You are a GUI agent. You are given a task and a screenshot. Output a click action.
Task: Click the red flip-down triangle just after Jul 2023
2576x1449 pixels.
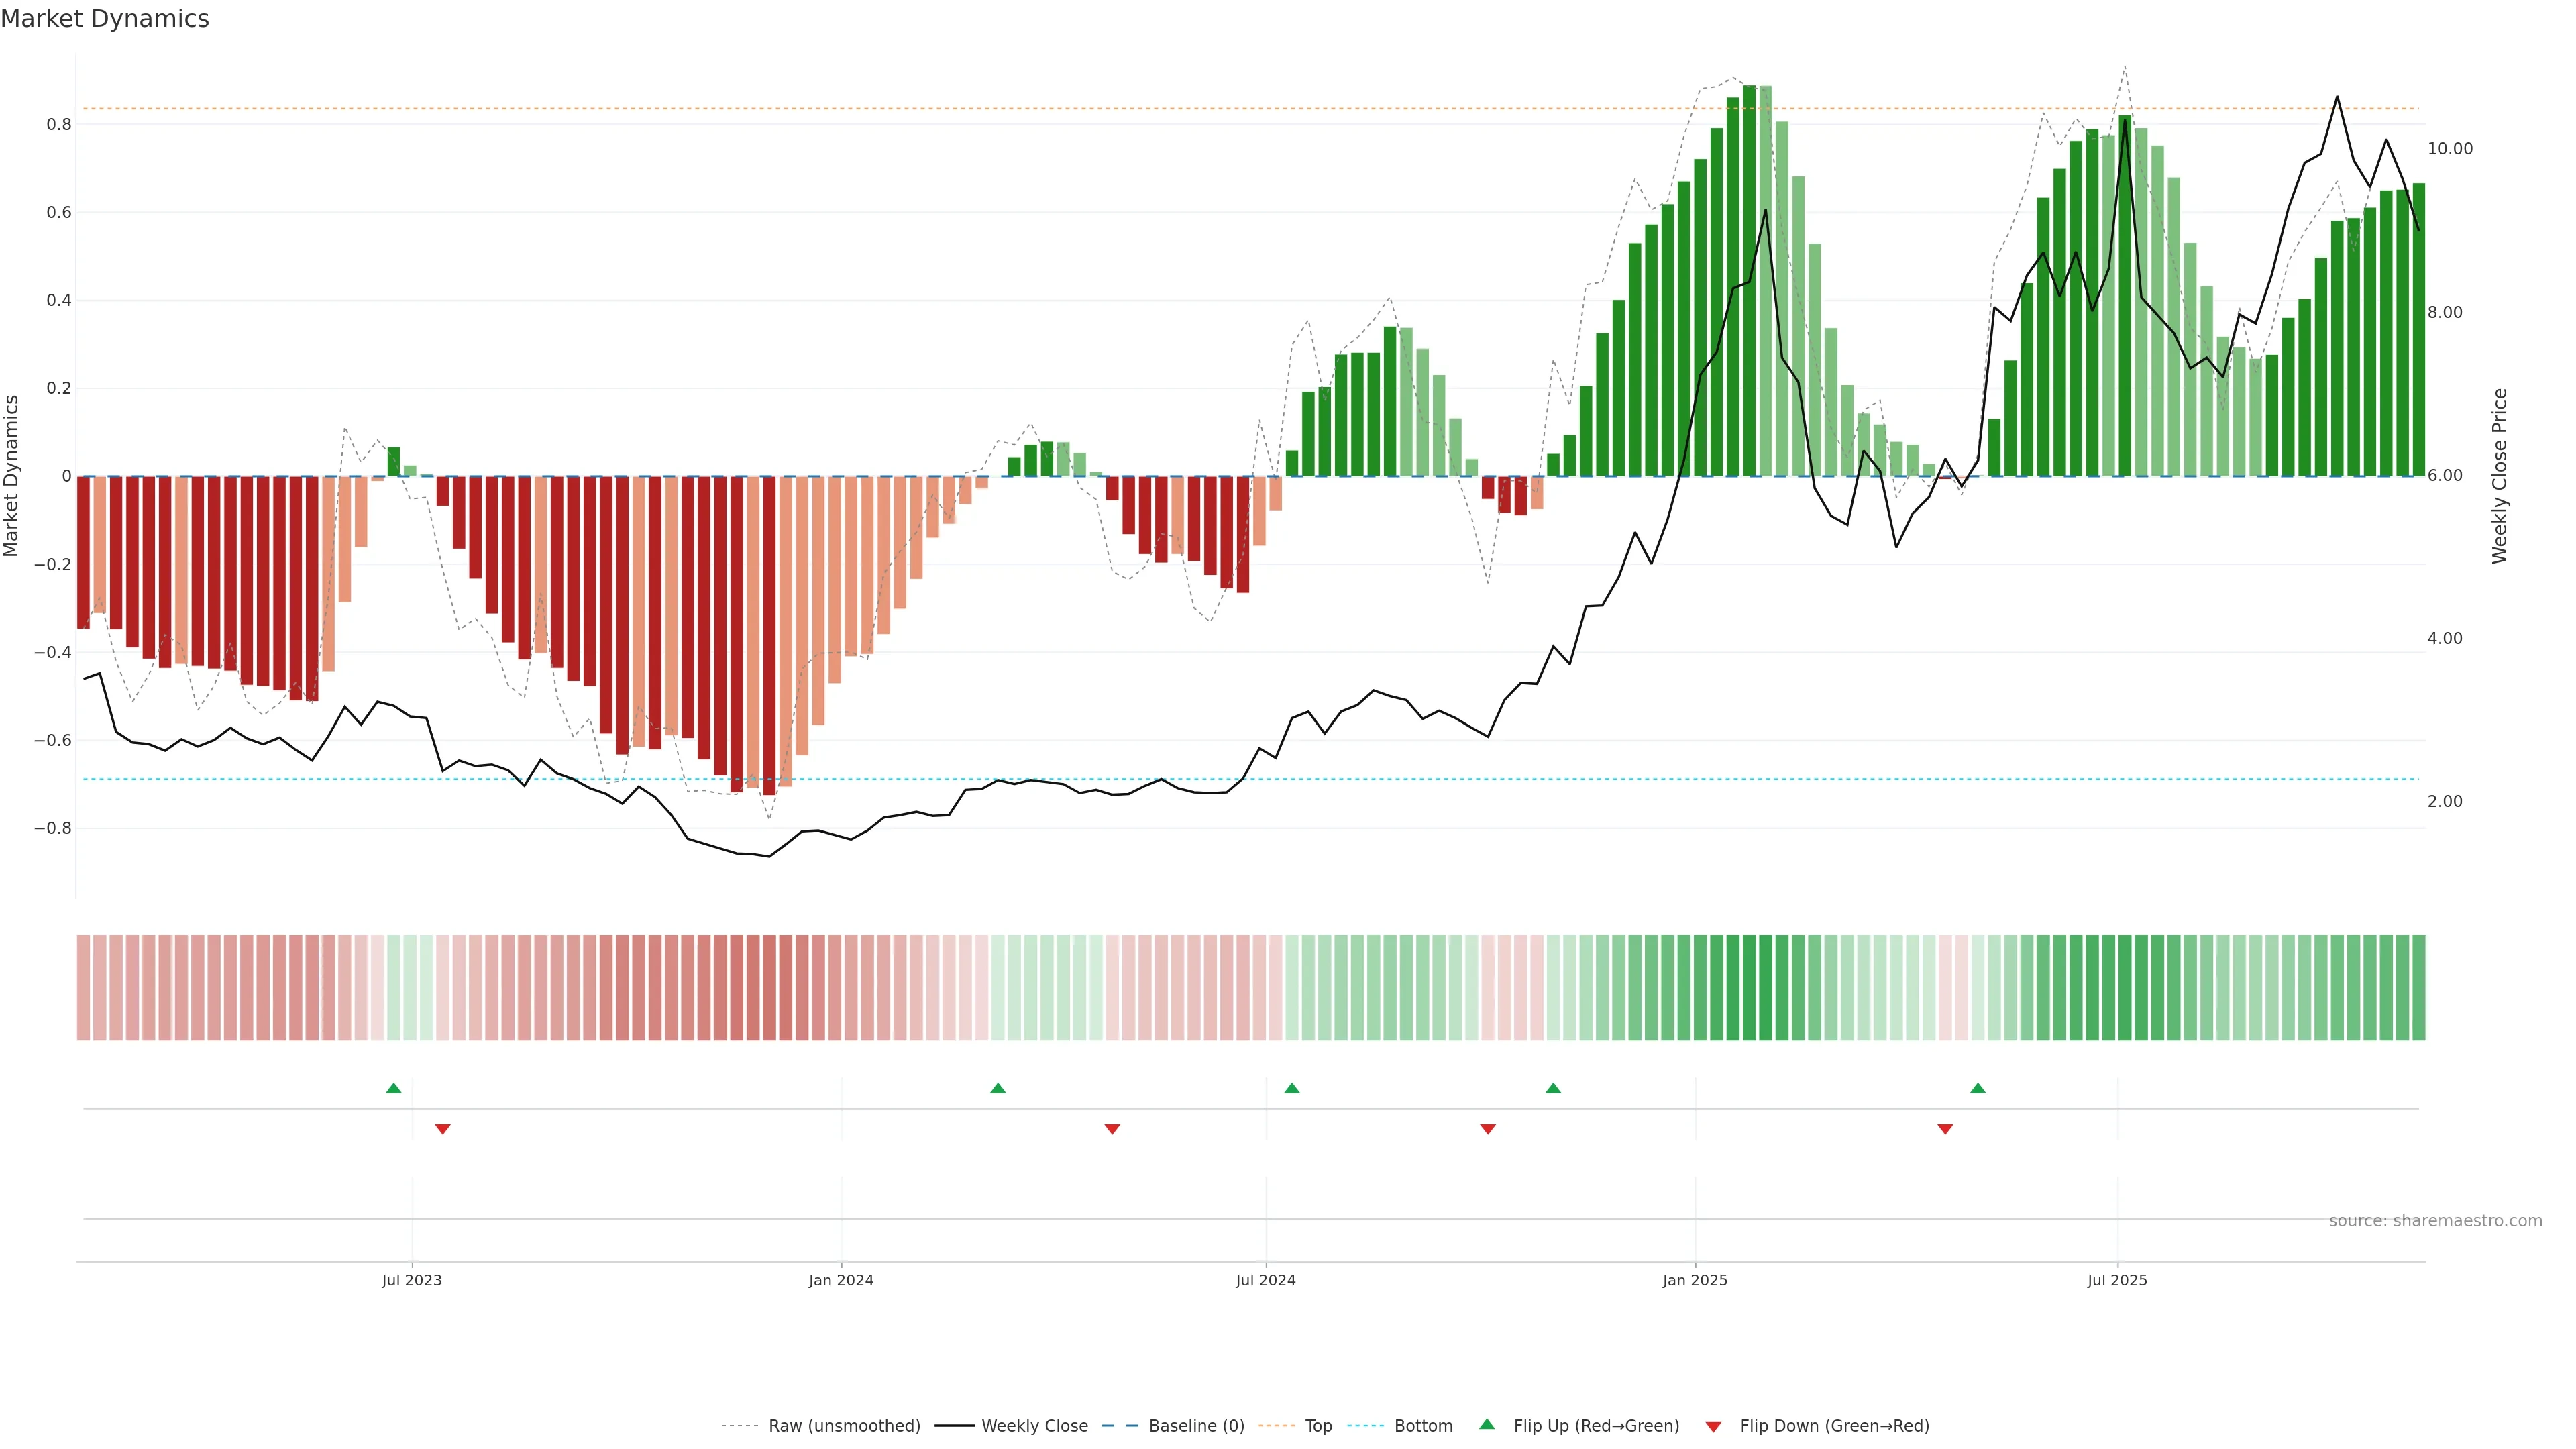443,1129
